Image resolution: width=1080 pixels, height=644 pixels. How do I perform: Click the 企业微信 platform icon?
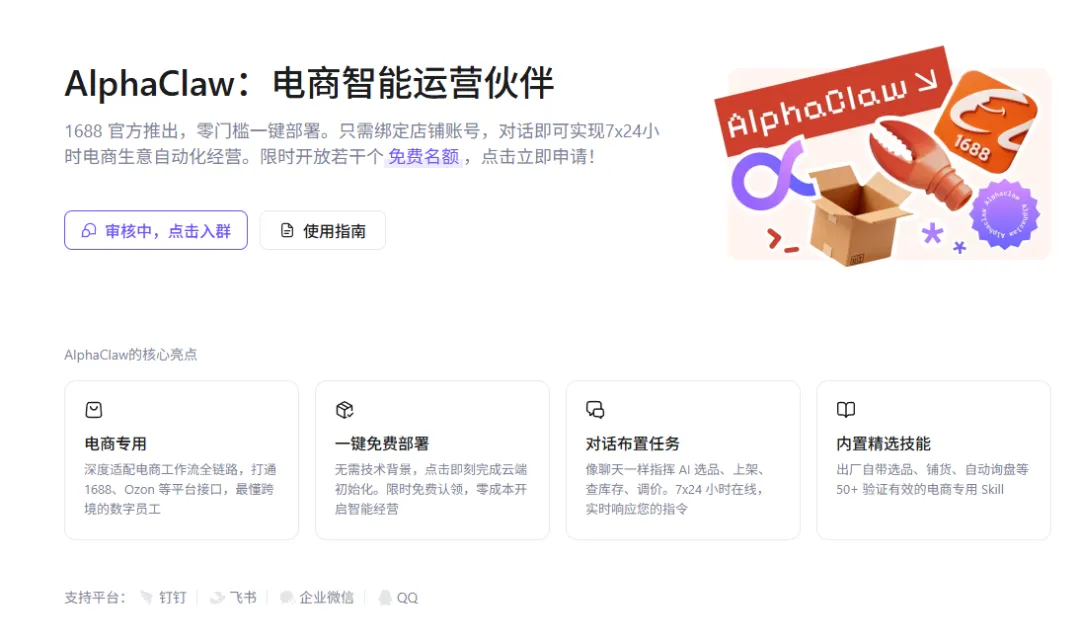(287, 597)
